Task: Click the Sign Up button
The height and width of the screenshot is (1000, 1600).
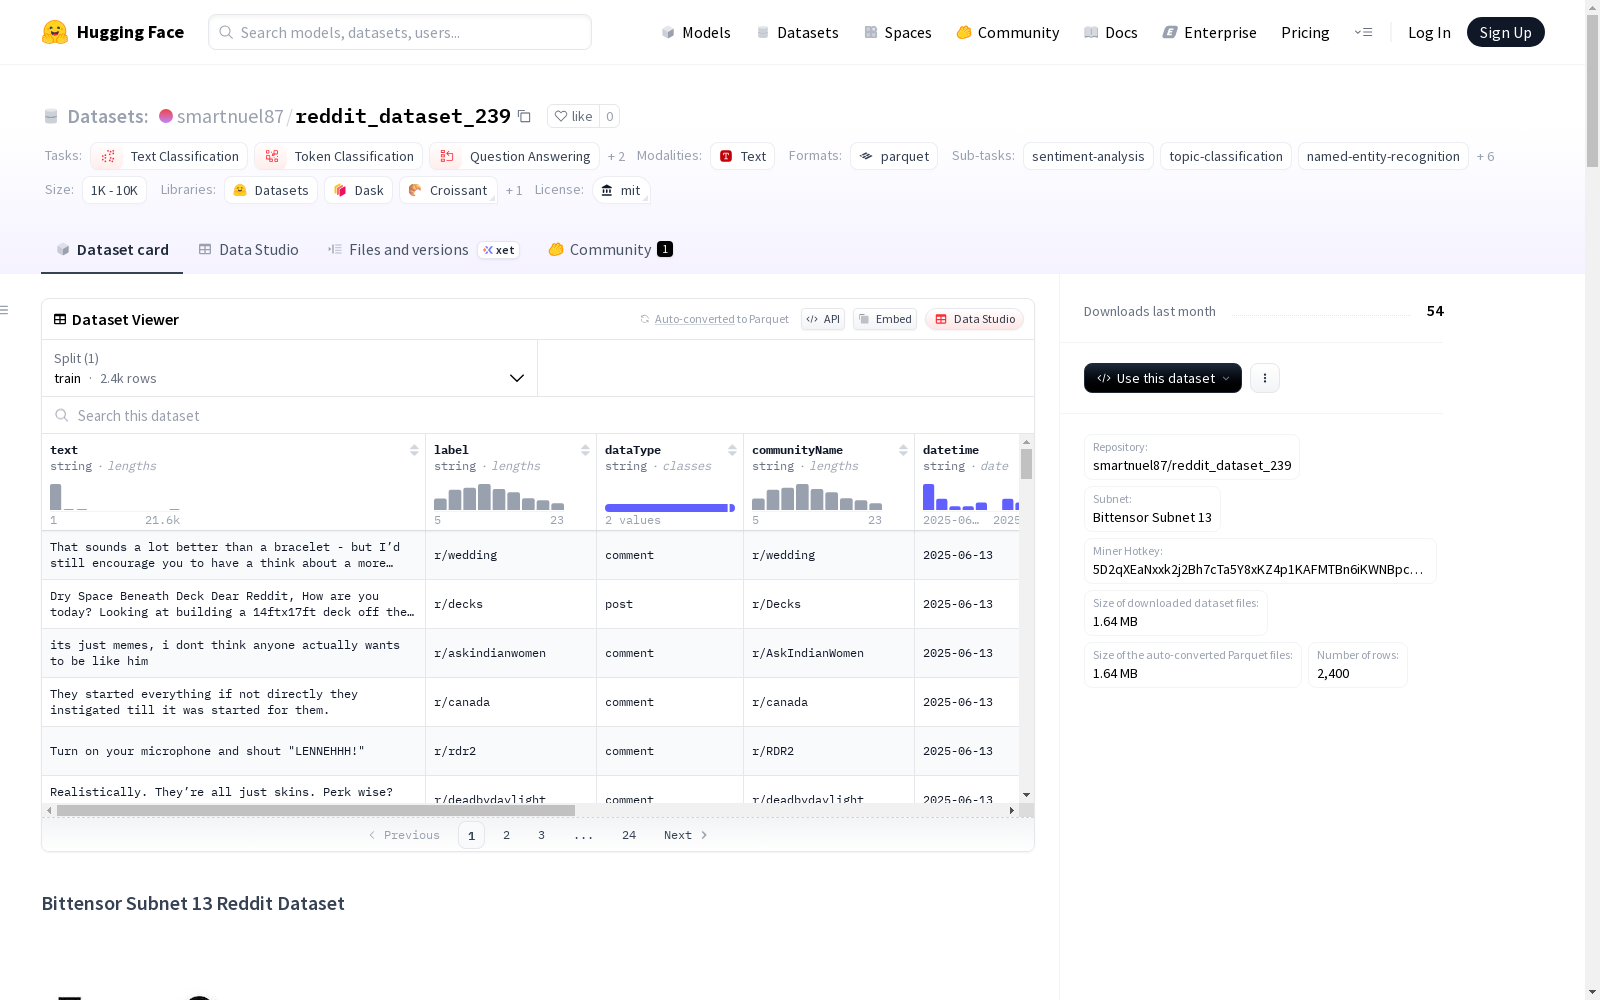Action: (1506, 32)
